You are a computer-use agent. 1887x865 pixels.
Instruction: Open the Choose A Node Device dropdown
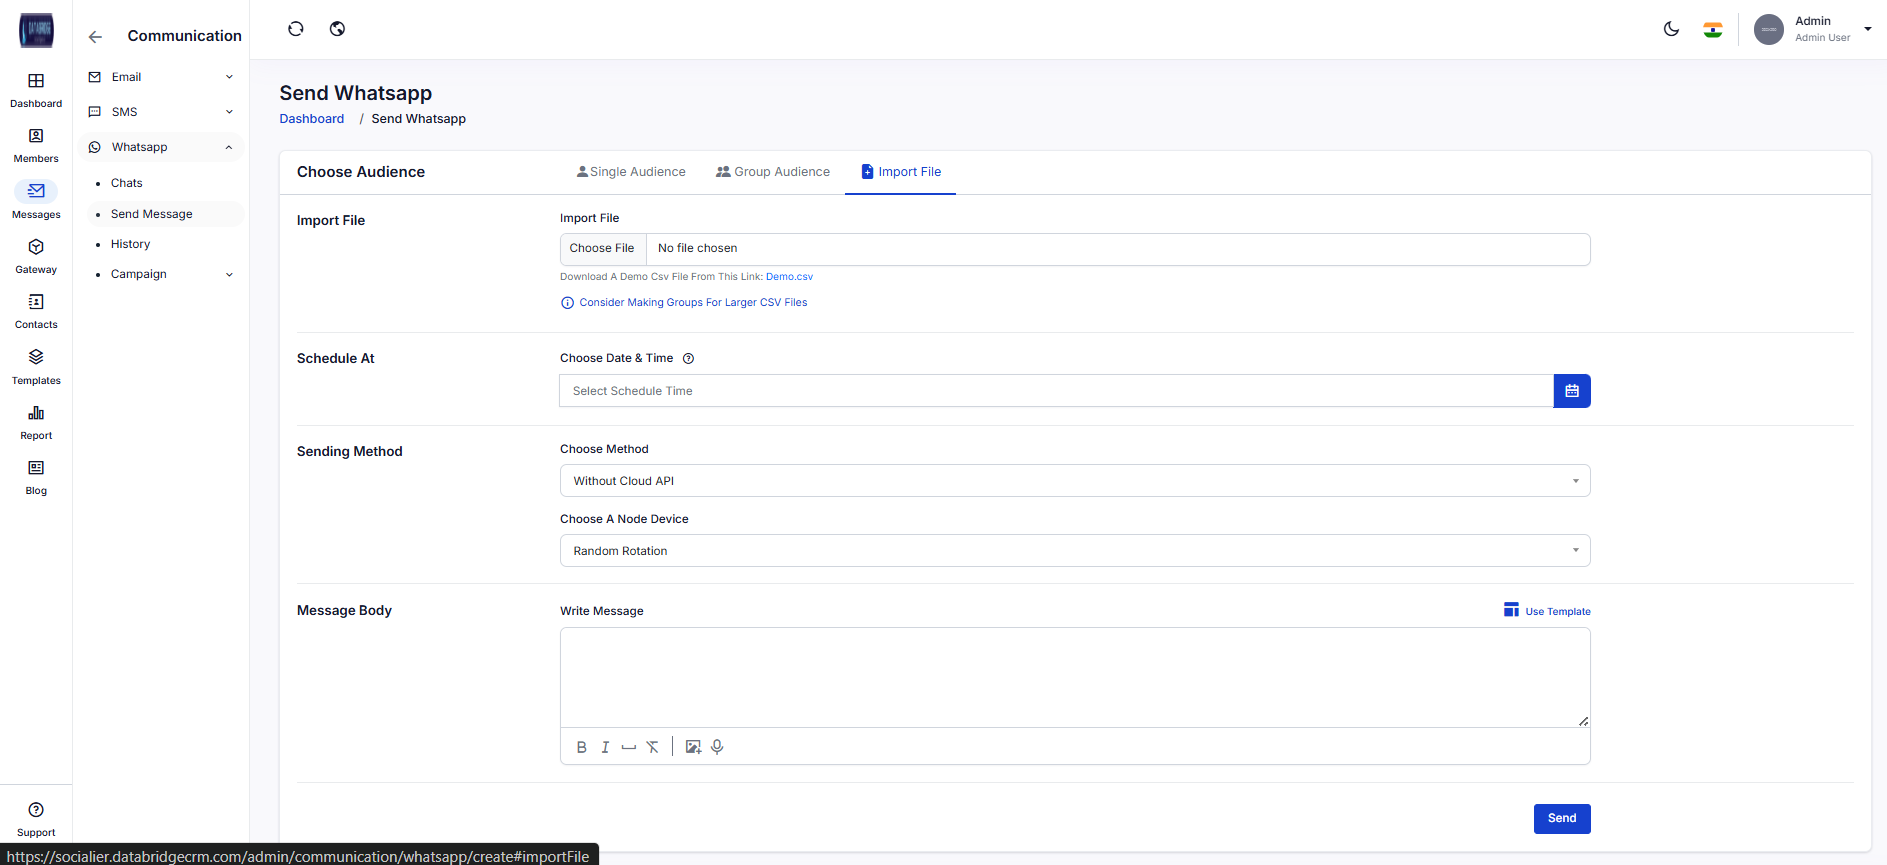(1074, 551)
